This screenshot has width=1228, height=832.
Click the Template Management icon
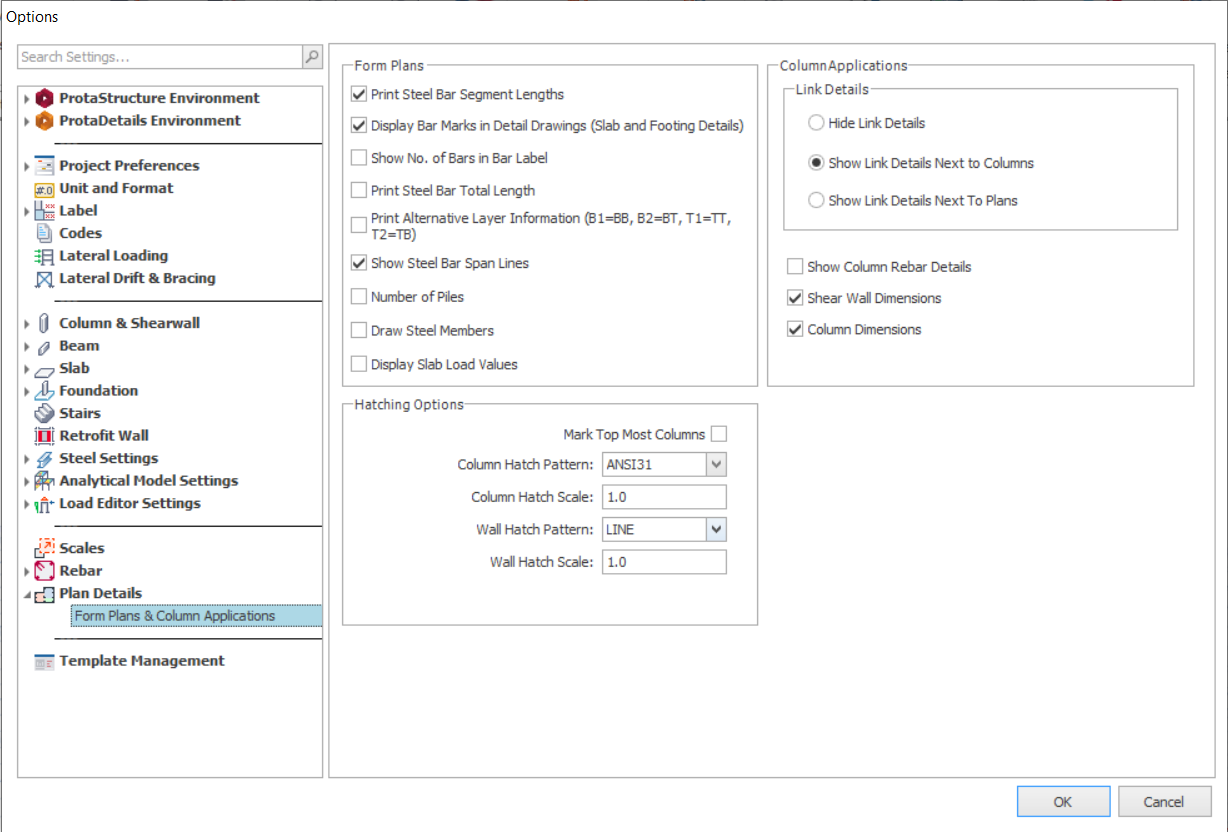click(44, 661)
